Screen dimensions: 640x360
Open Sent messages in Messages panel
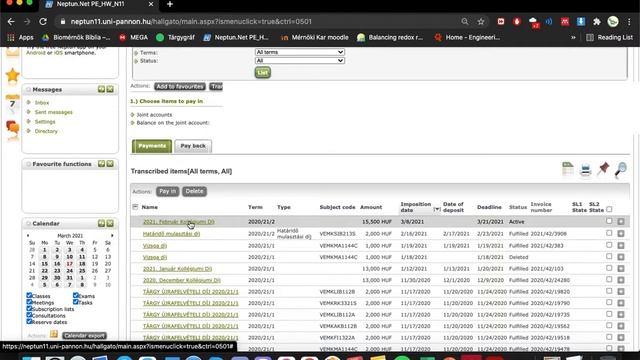pyautogui.click(x=53, y=112)
